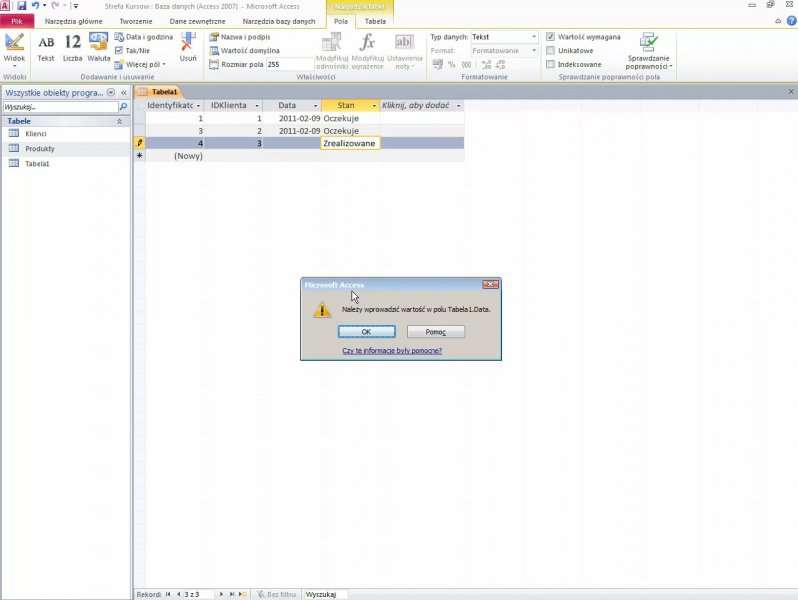Switch to the Tworzenie ribbon tab
The height and width of the screenshot is (600, 798).
click(136, 20)
